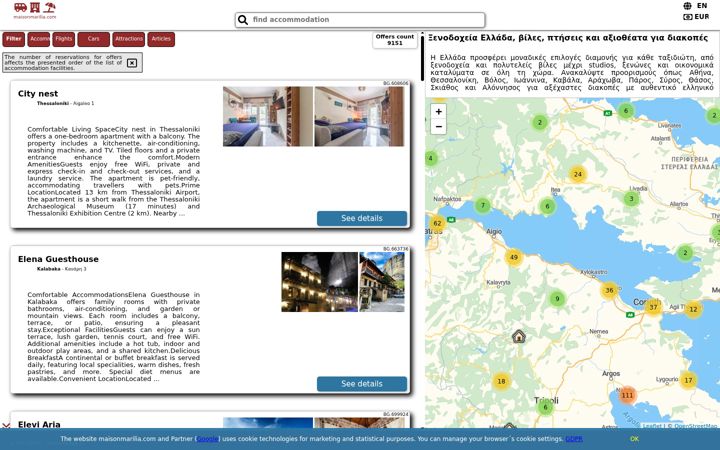The width and height of the screenshot is (720, 450).
Task: Accept cookies with the OK button
Action: tap(635, 439)
